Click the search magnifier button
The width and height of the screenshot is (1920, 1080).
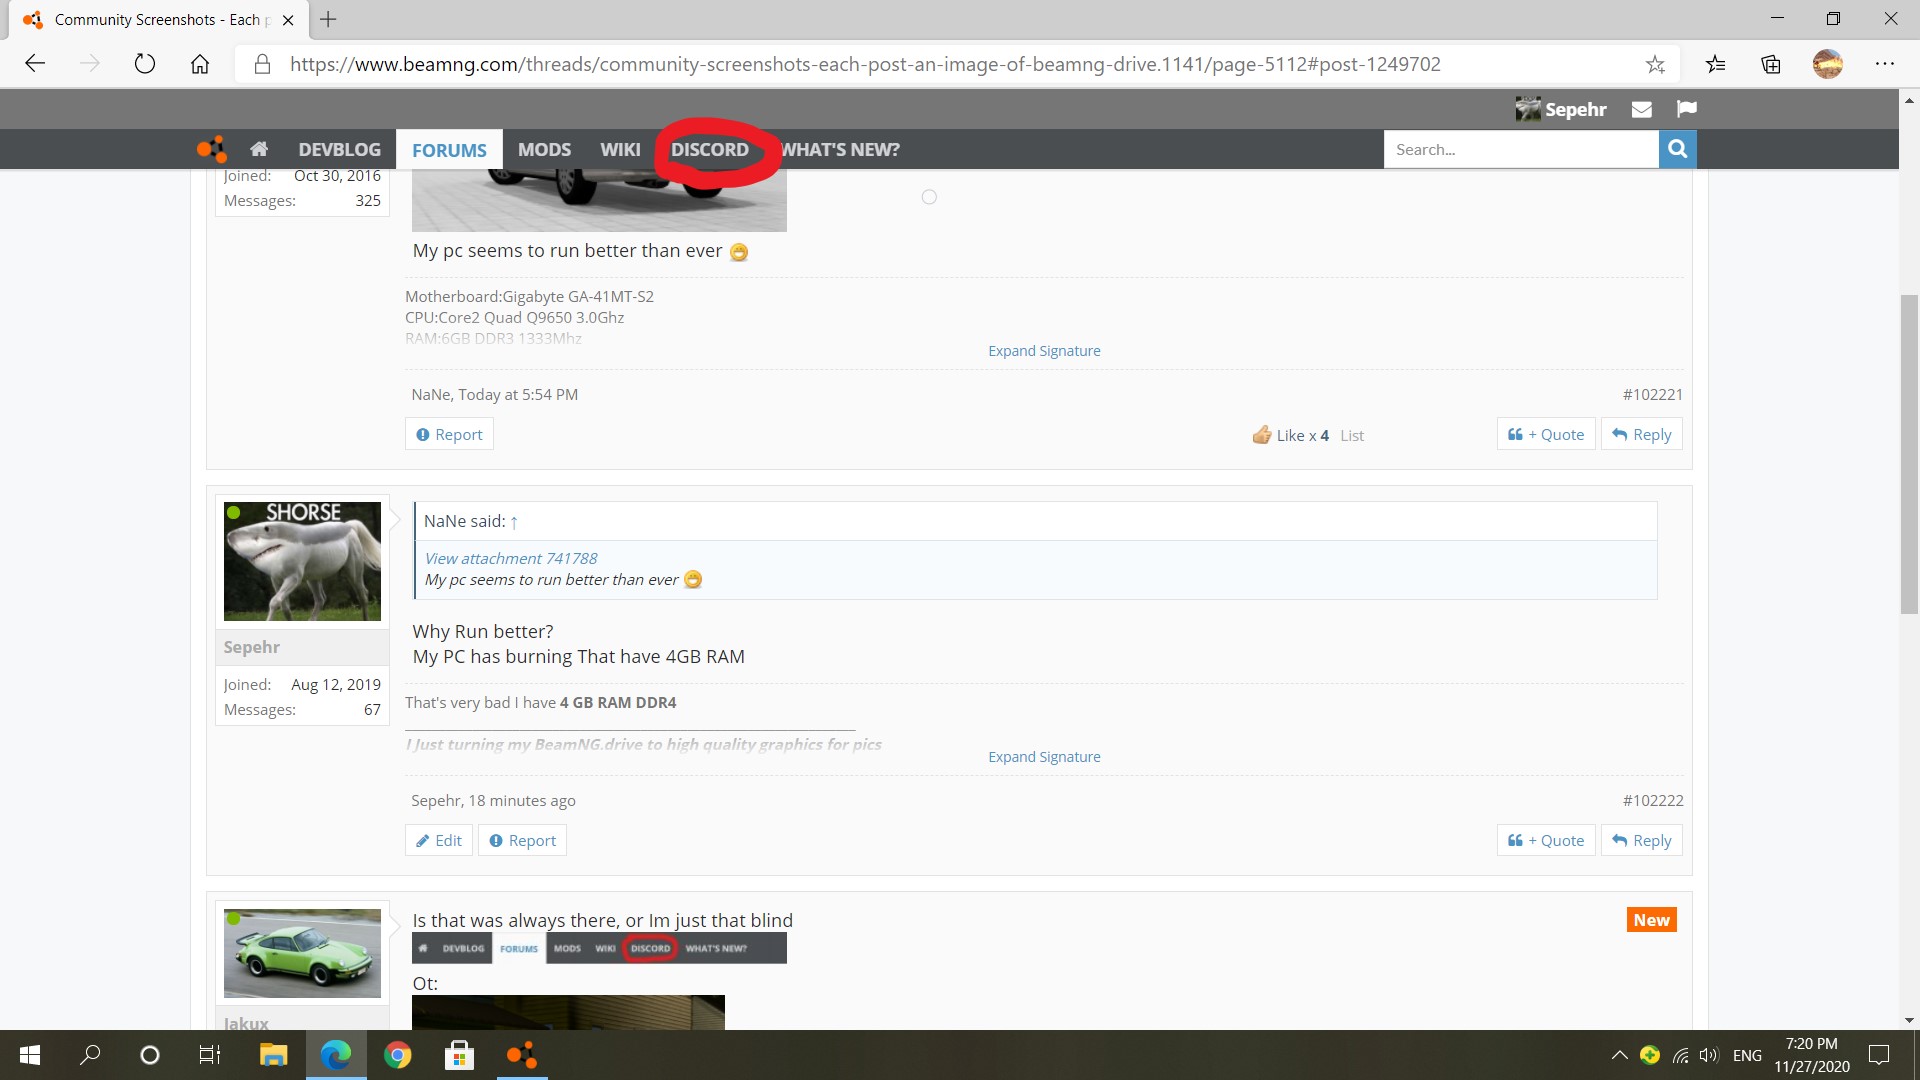[1677, 149]
